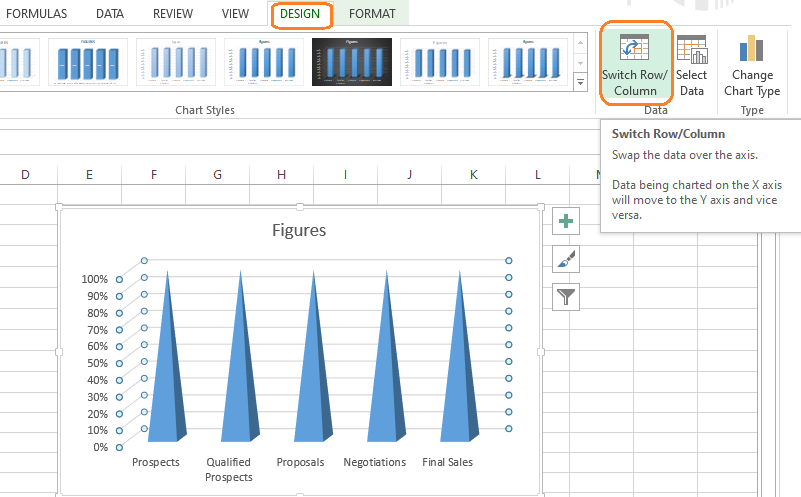Choose the chart style titled FIGURES in caps
Viewport: 801px width, 497px height.
coord(88,63)
